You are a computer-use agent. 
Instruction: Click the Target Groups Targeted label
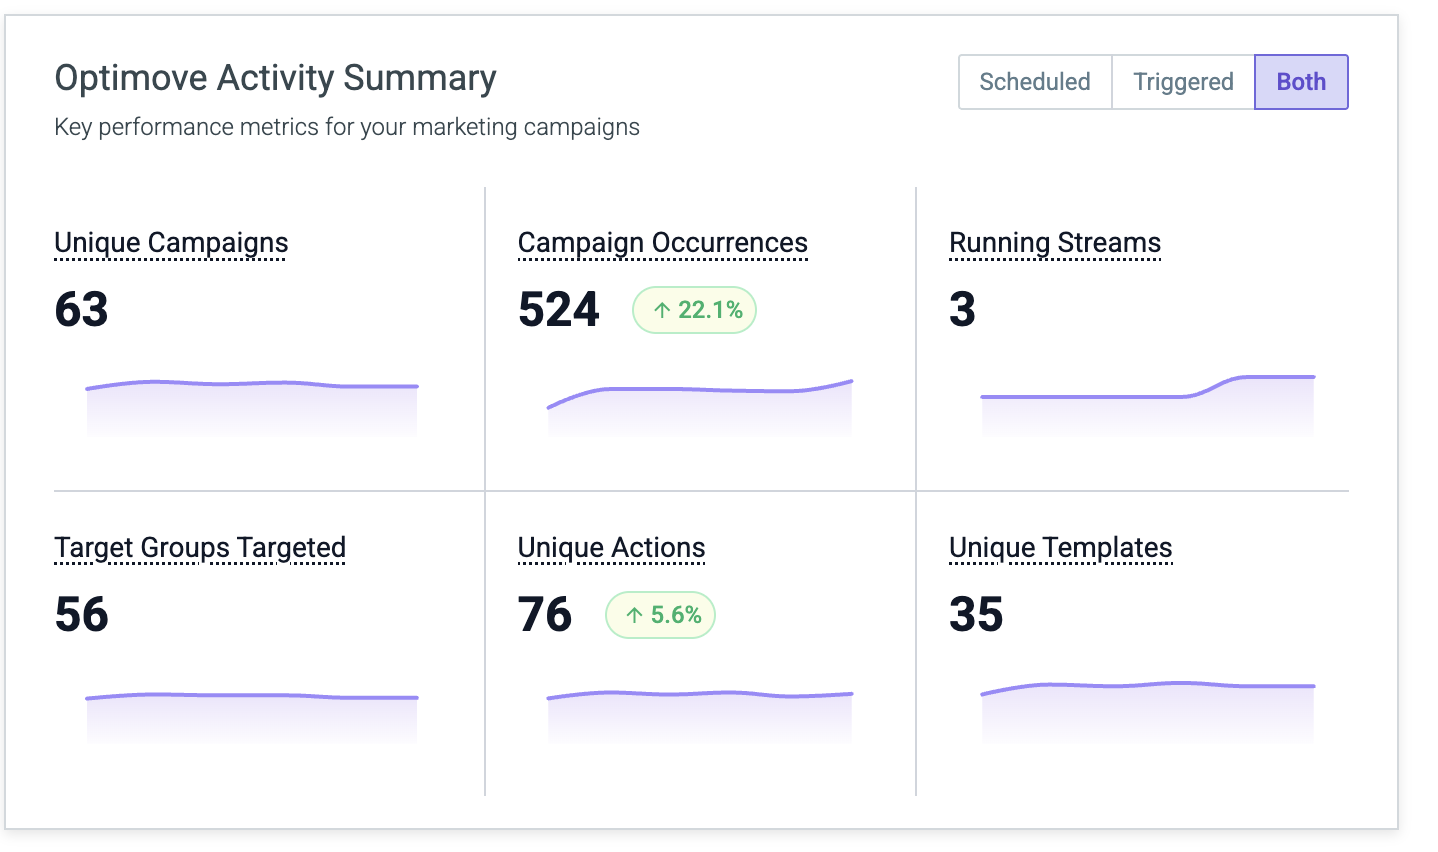pyautogui.click(x=200, y=548)
